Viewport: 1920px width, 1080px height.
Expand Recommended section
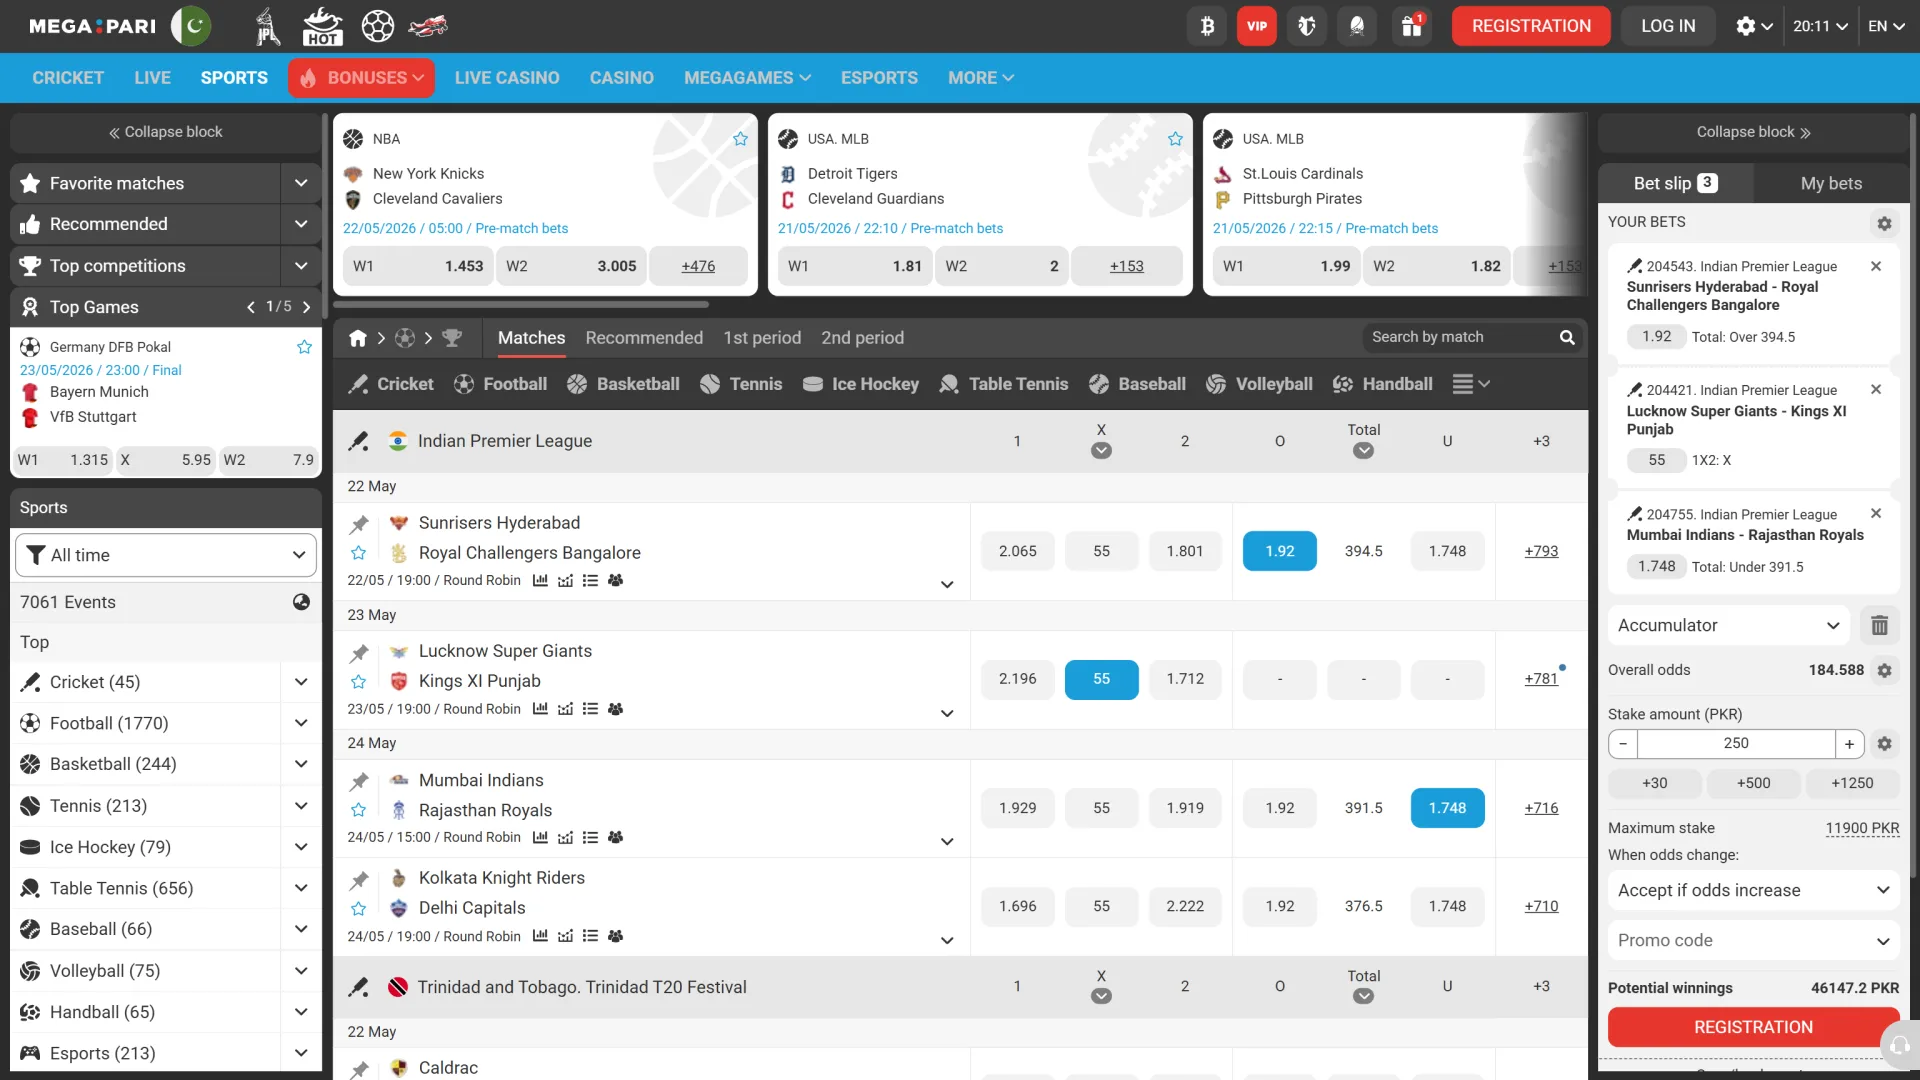tap(300, 224)
